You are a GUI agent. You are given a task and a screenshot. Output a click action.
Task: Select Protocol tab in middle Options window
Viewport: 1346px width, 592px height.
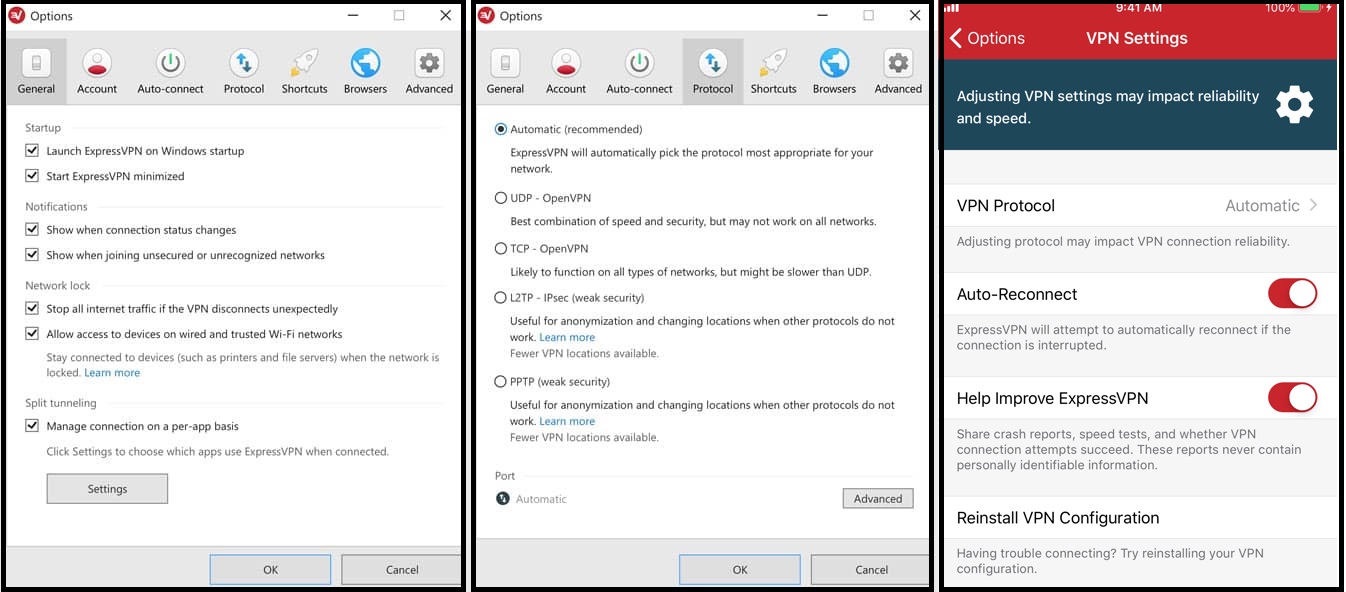(713, 71)
